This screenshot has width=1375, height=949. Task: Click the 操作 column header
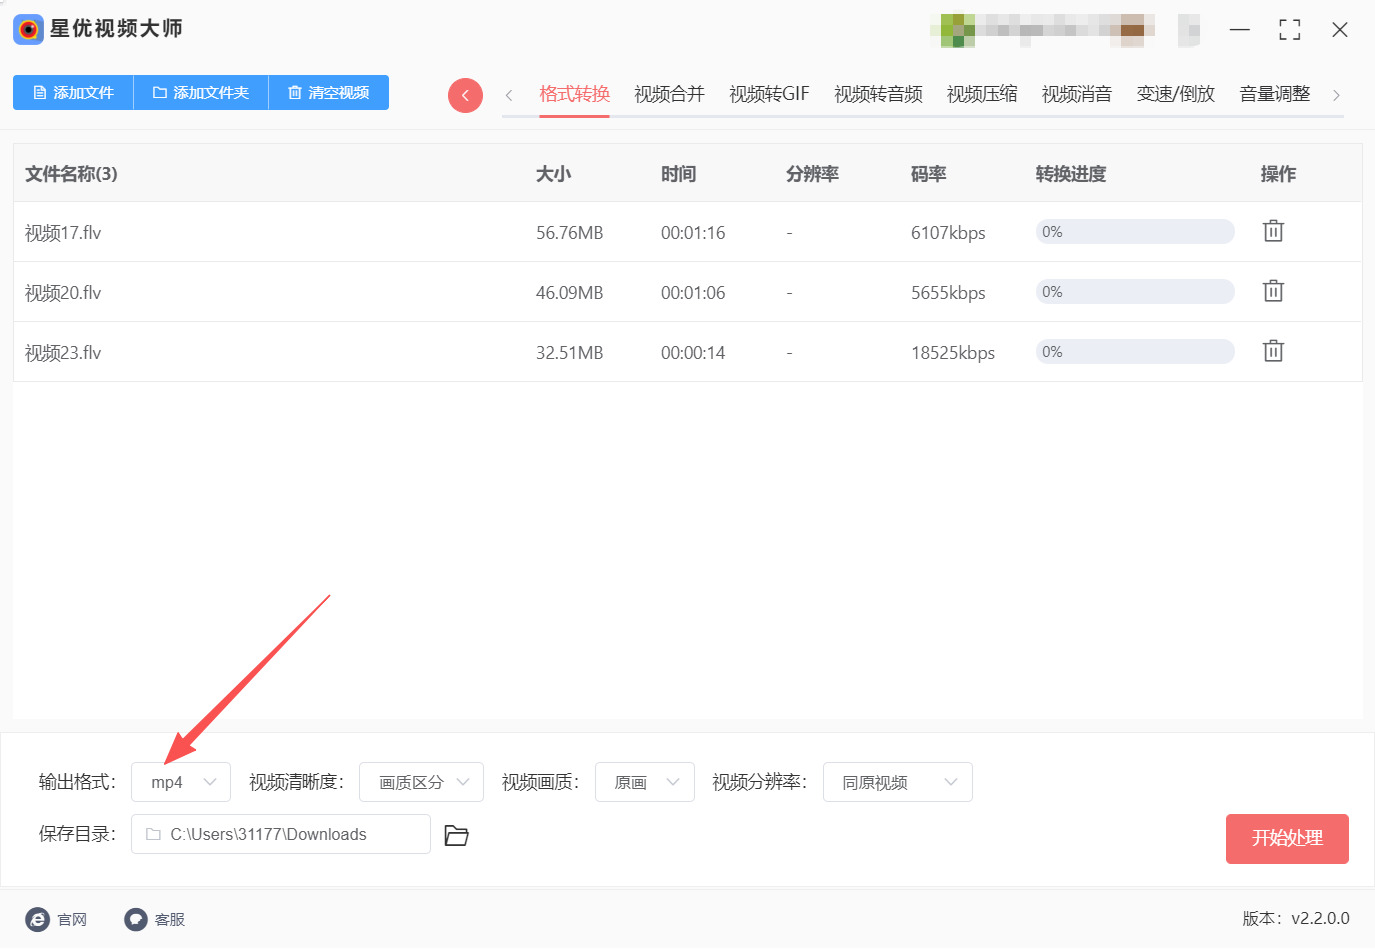click(x=1278, y=174)
